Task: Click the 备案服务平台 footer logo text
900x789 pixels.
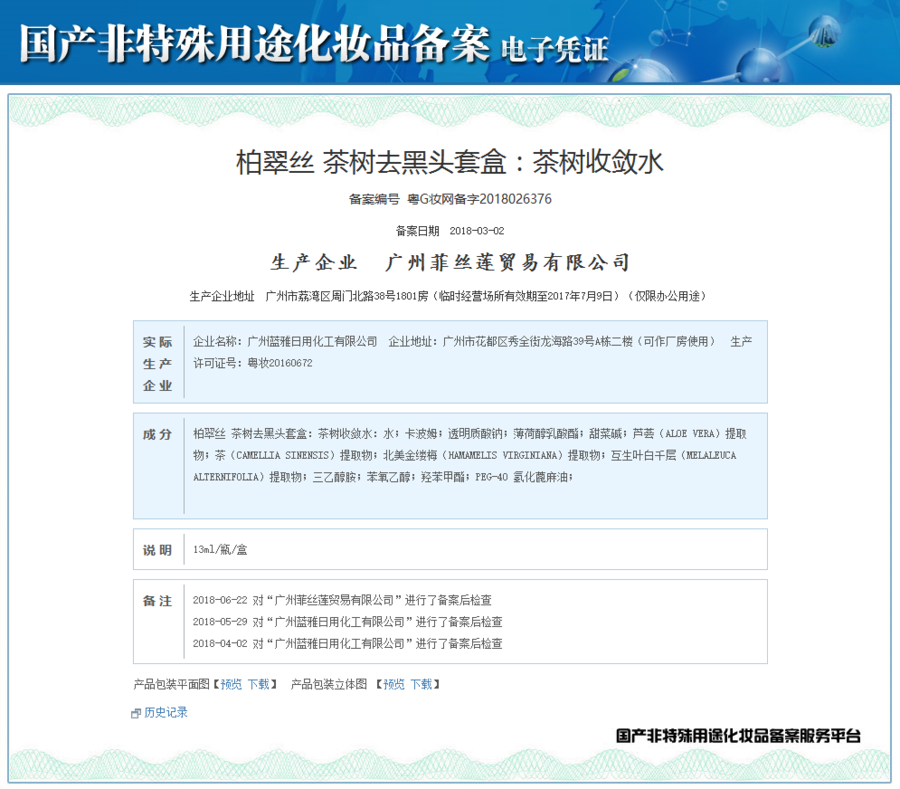Action: tap(738, 735)
